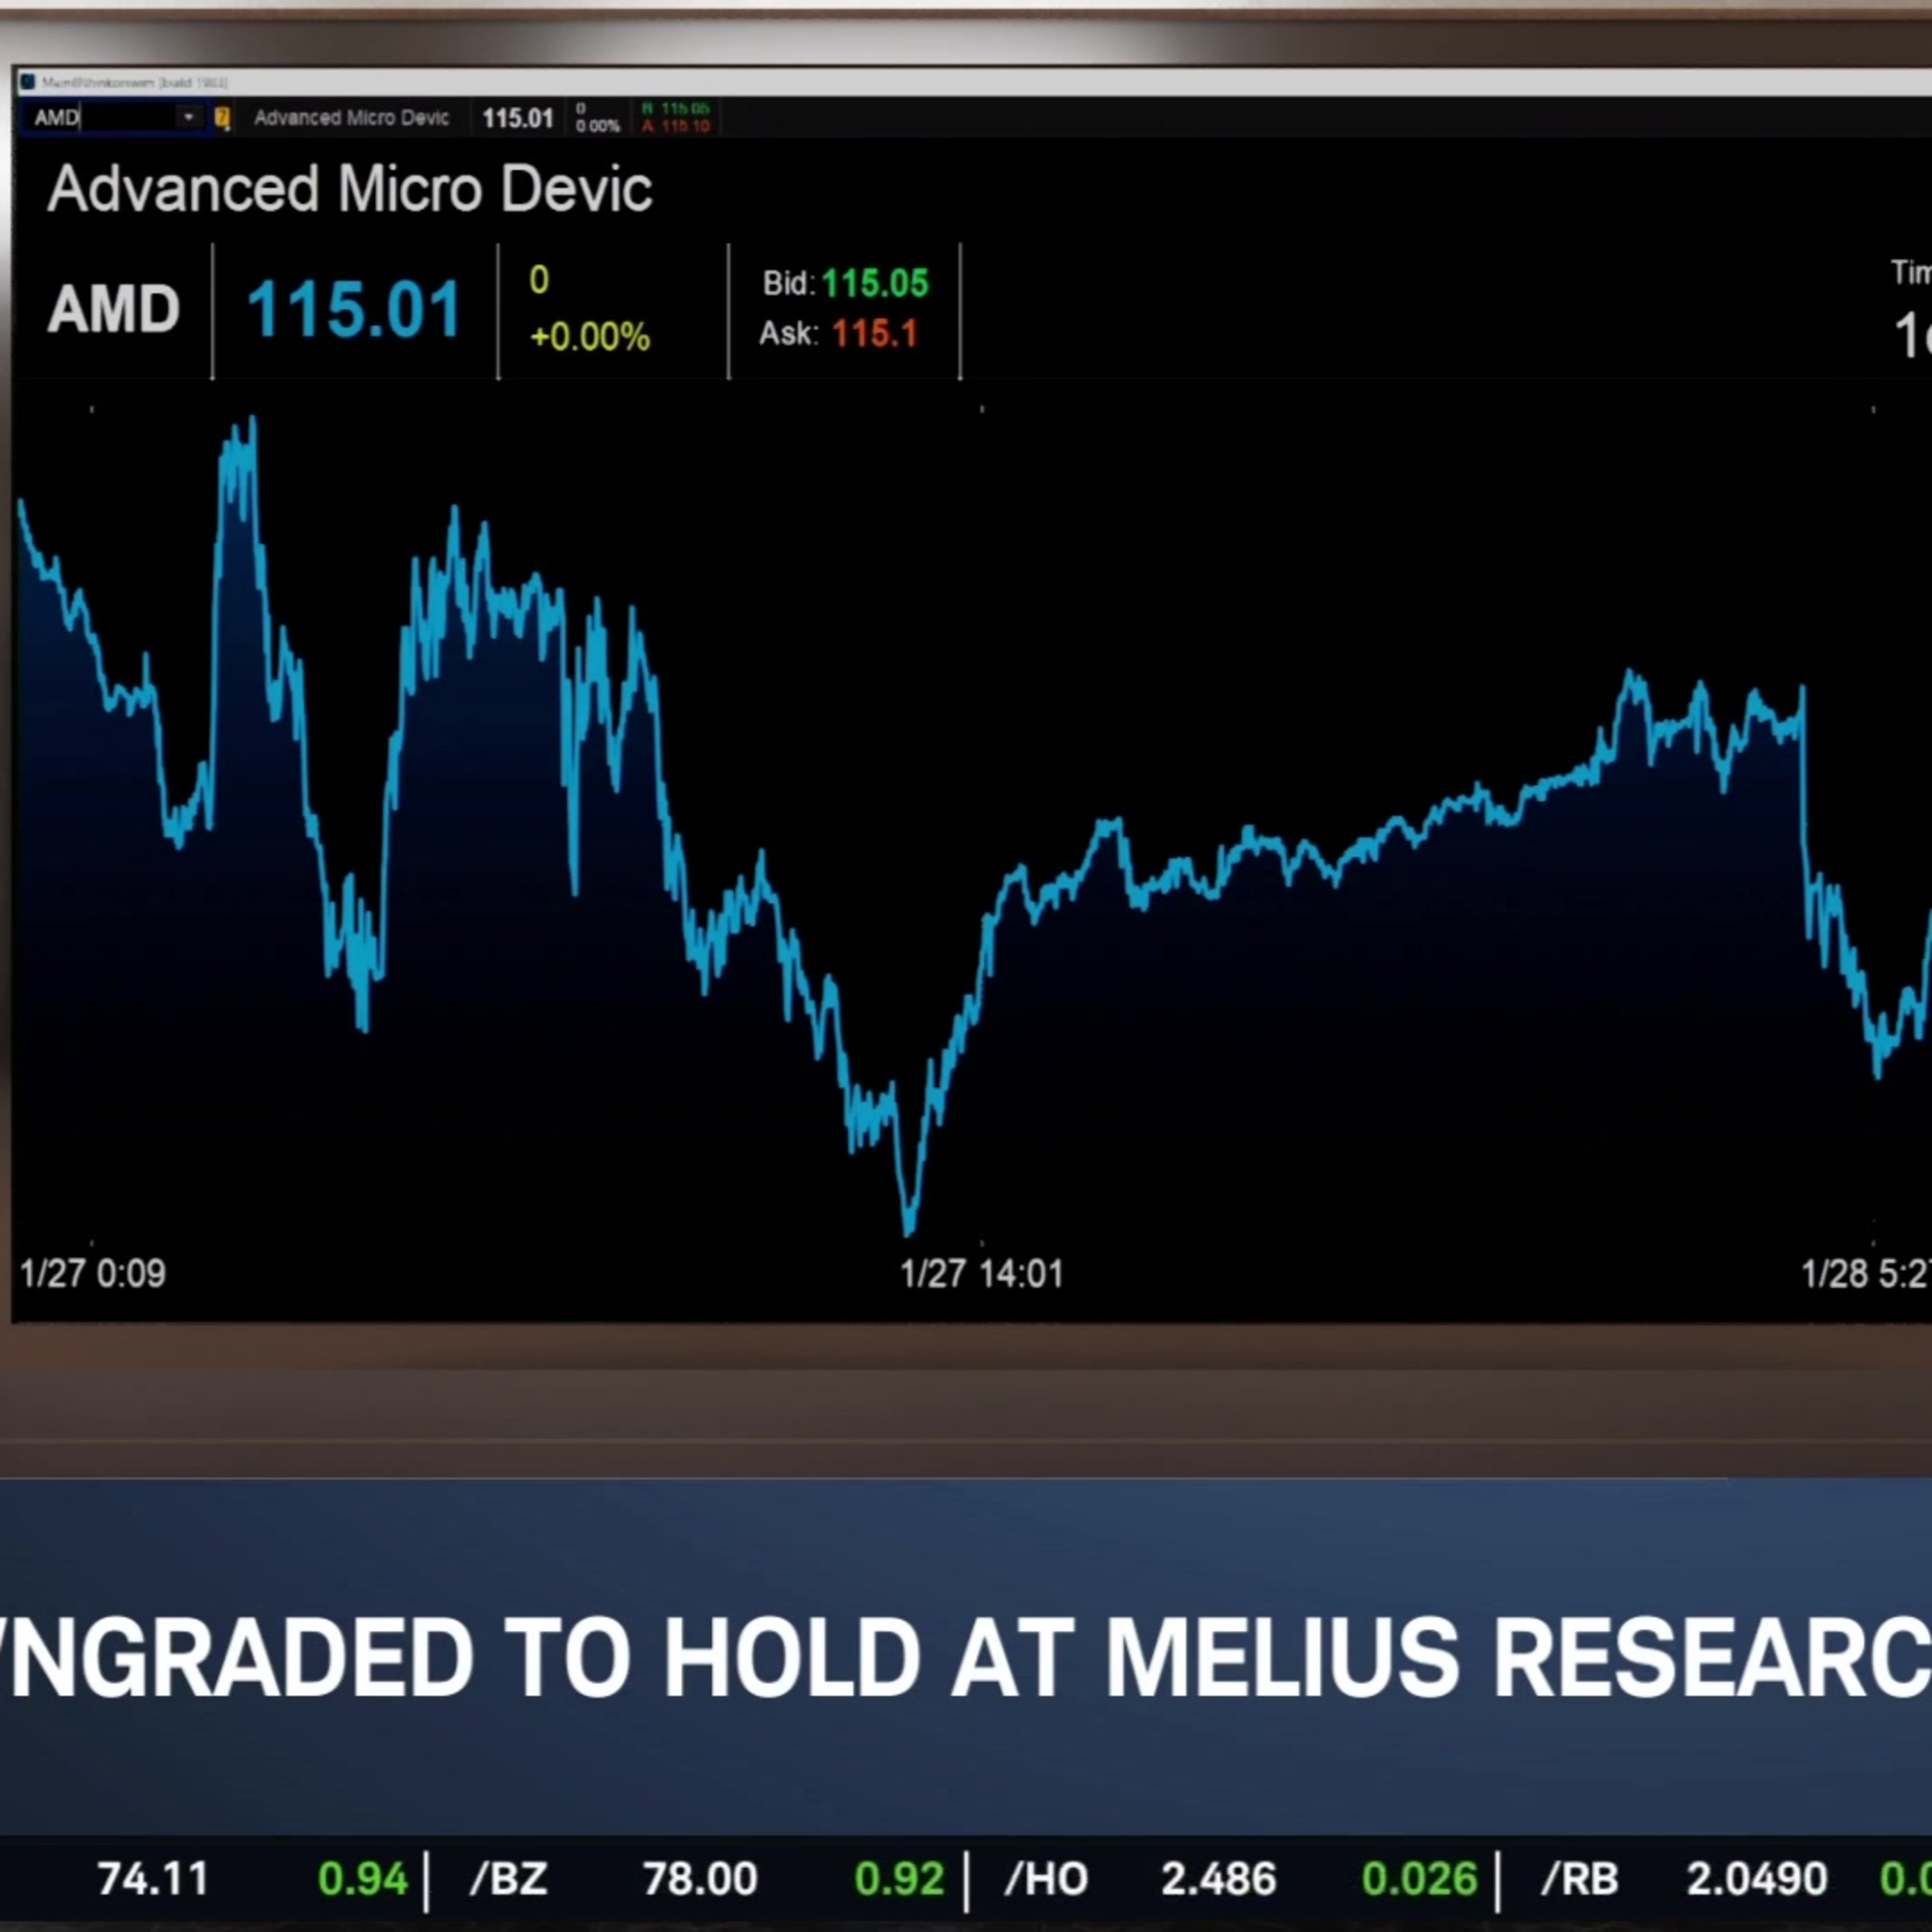
Task: Click the green Bid value 115.05
Action: click(875, 283)
